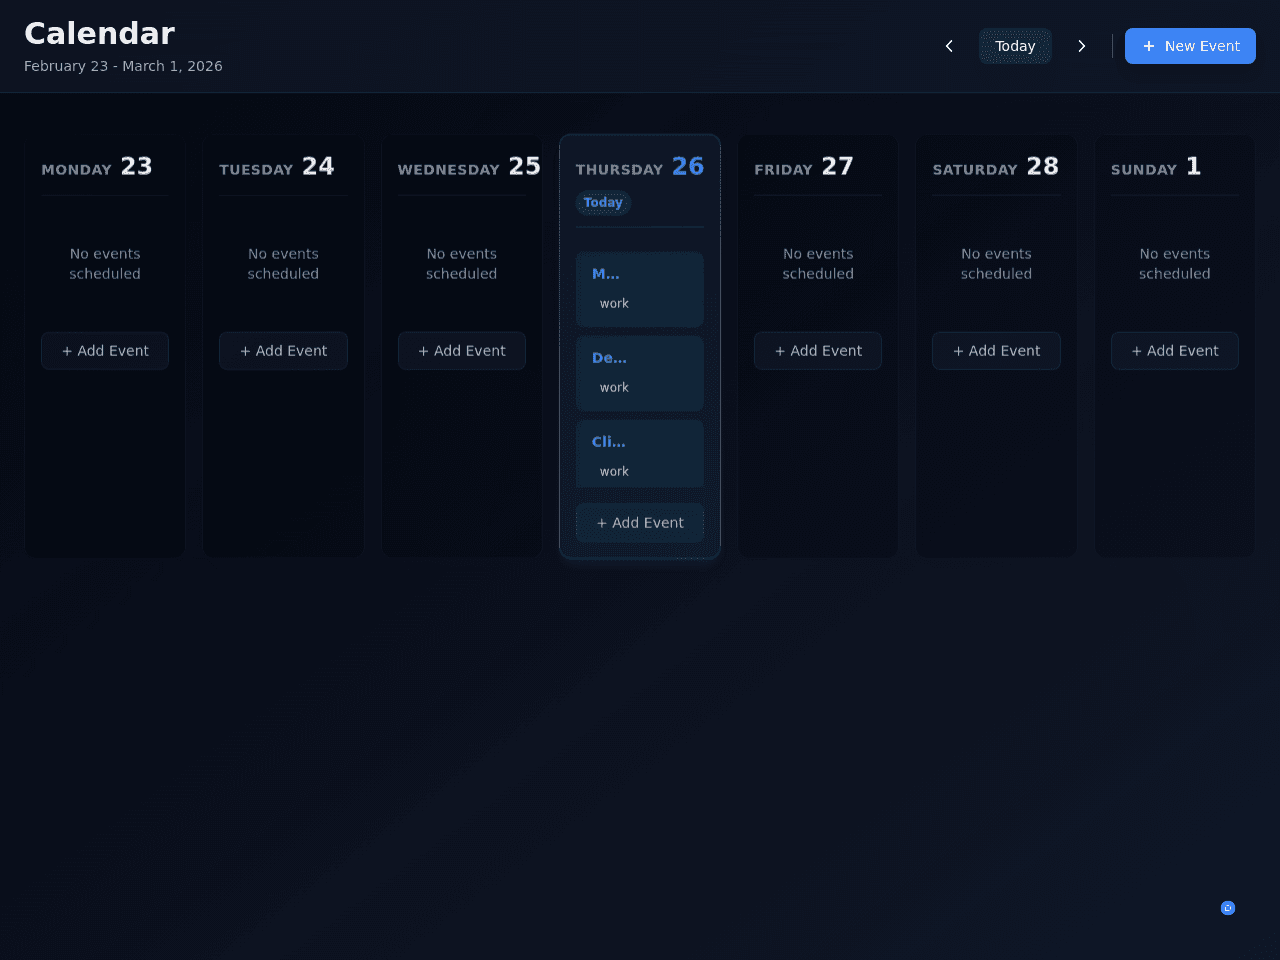Select the Friday 27 day header
The width and height of the screenshot is (1280, 960).
804,167
